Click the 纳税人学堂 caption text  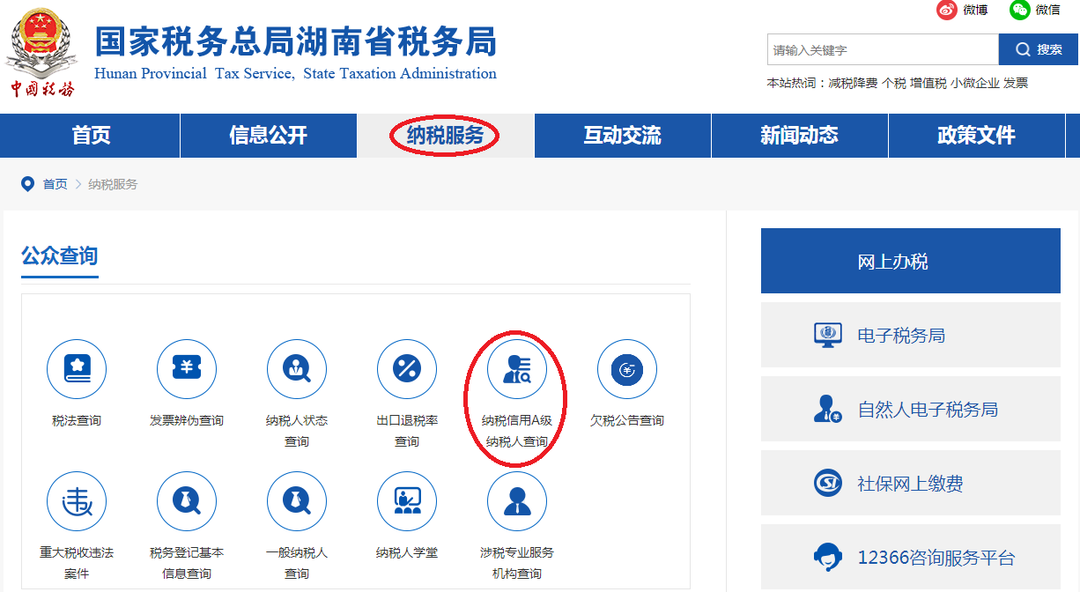point(407,553)
